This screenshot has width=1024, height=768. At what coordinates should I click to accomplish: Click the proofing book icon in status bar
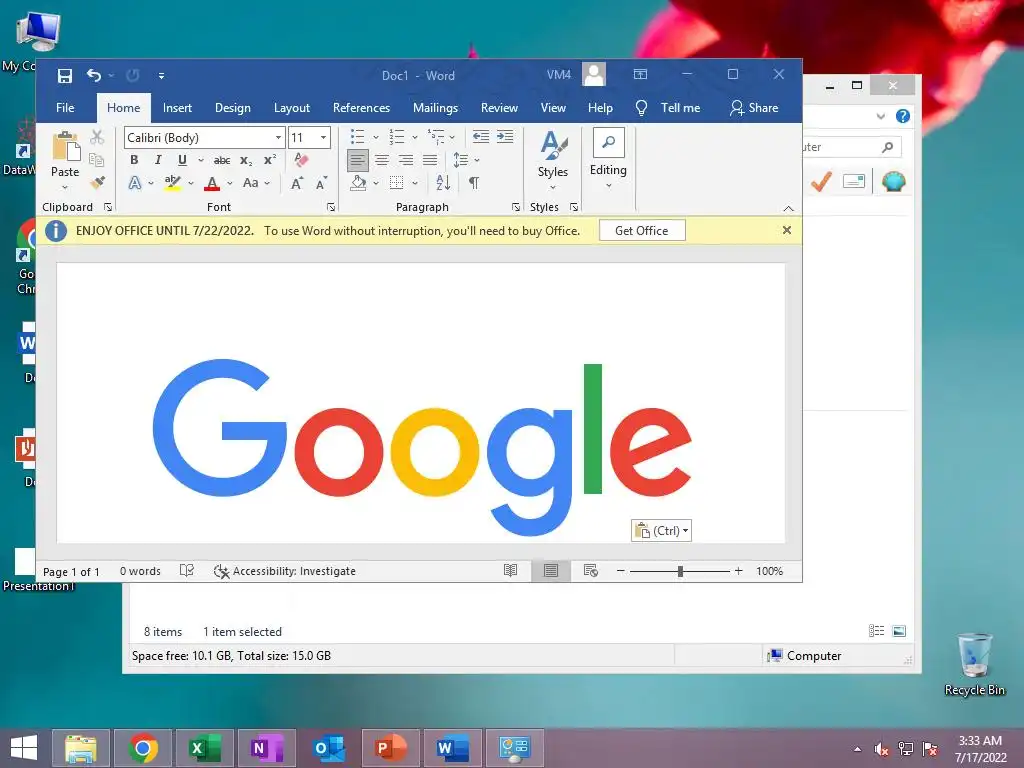[187, 571]
